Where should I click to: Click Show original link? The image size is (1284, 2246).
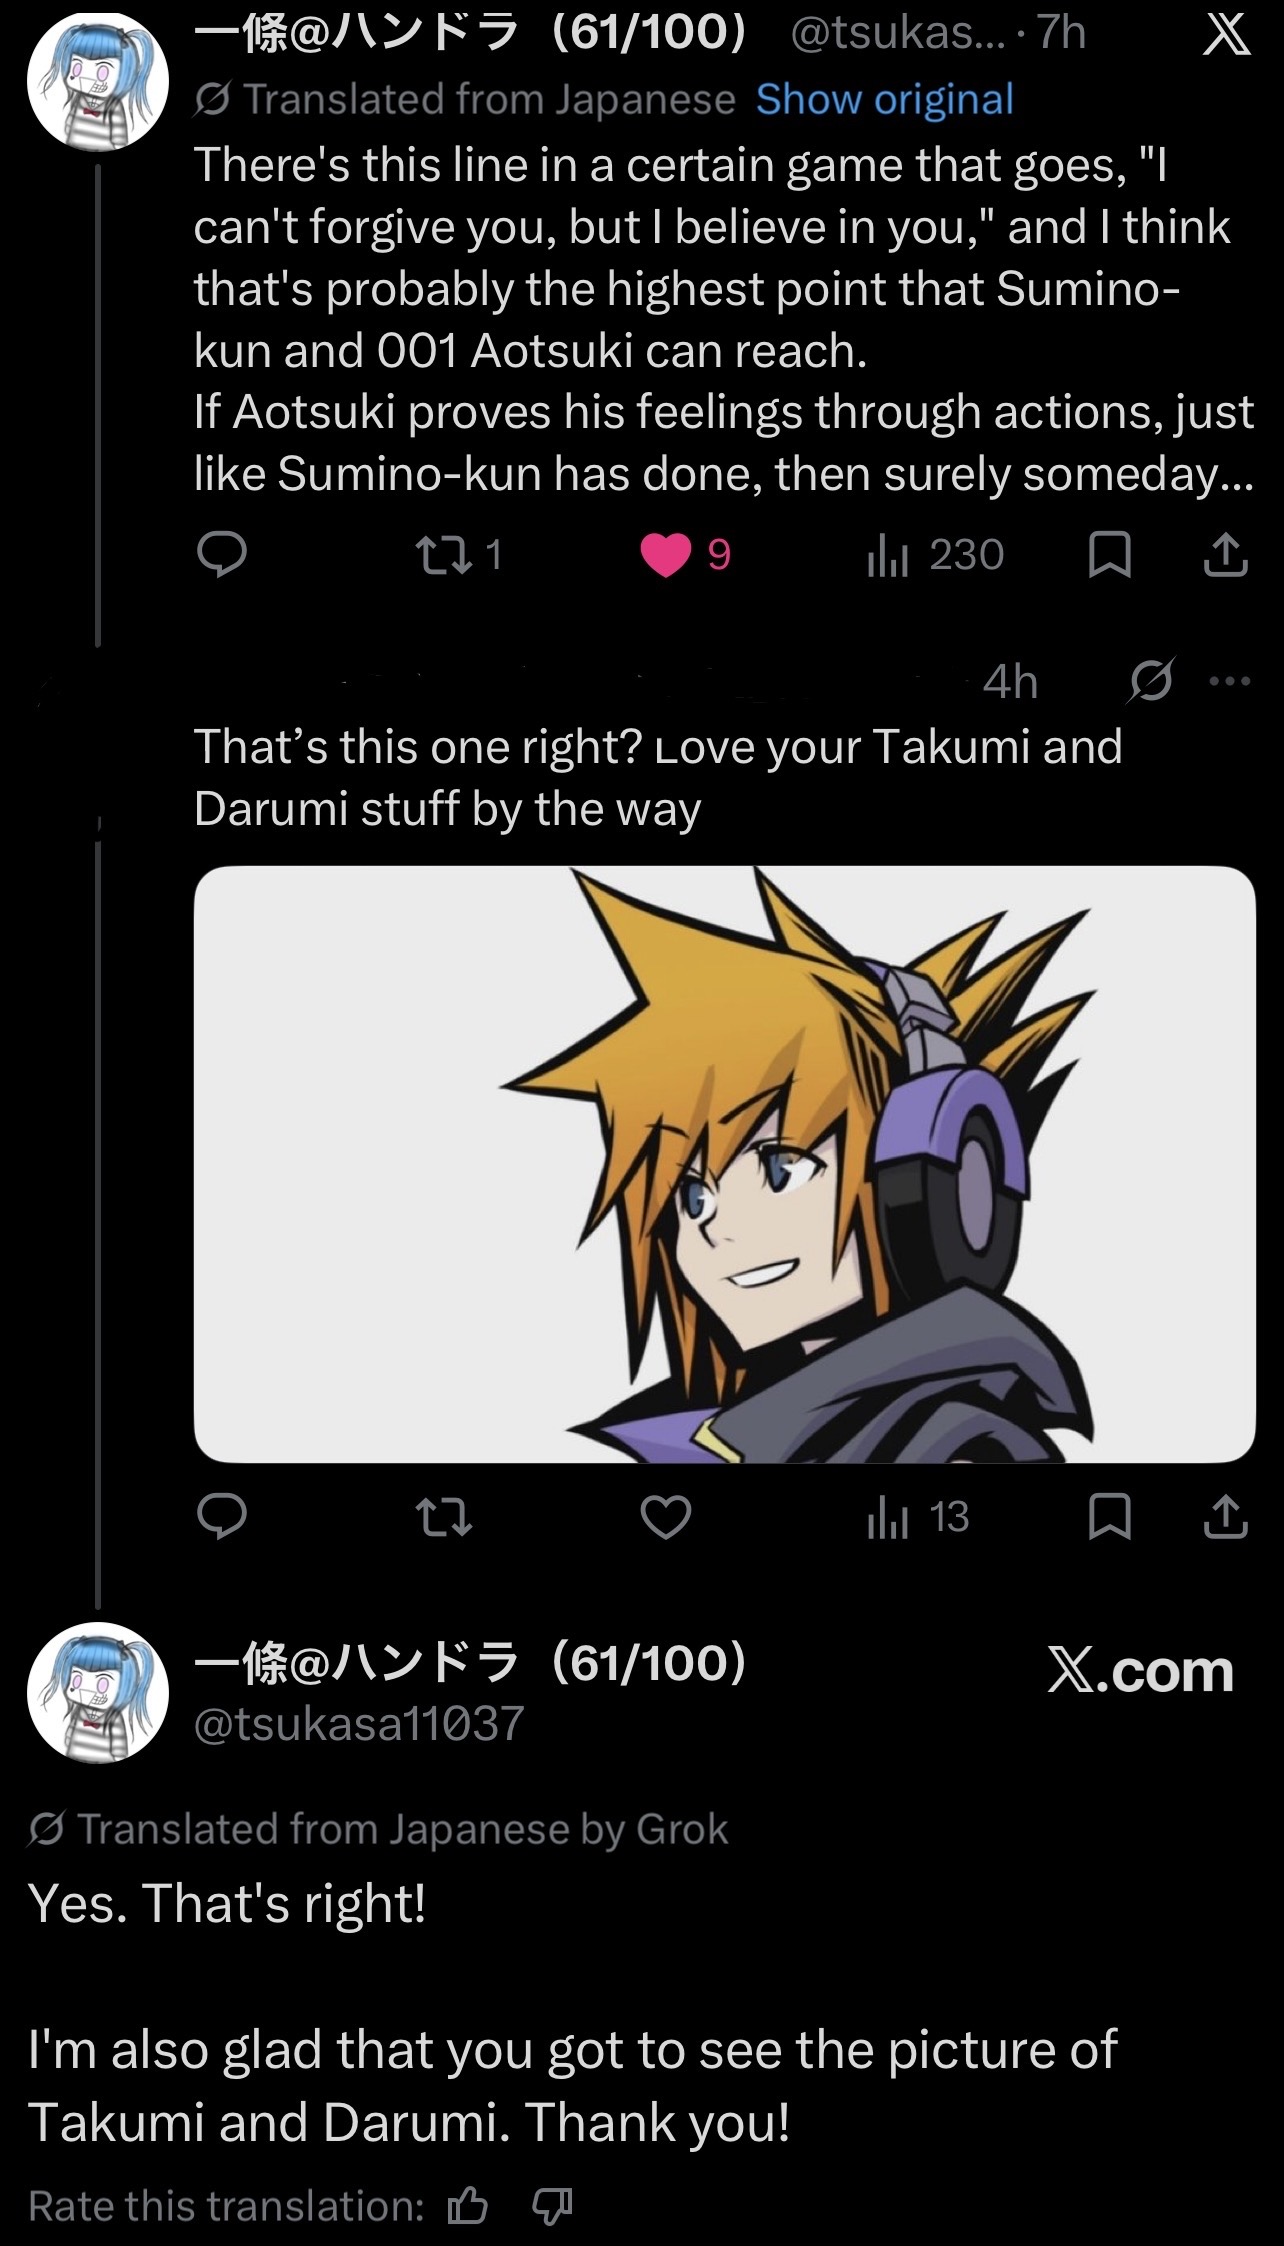pyautogui.click(x=885, y=99)
